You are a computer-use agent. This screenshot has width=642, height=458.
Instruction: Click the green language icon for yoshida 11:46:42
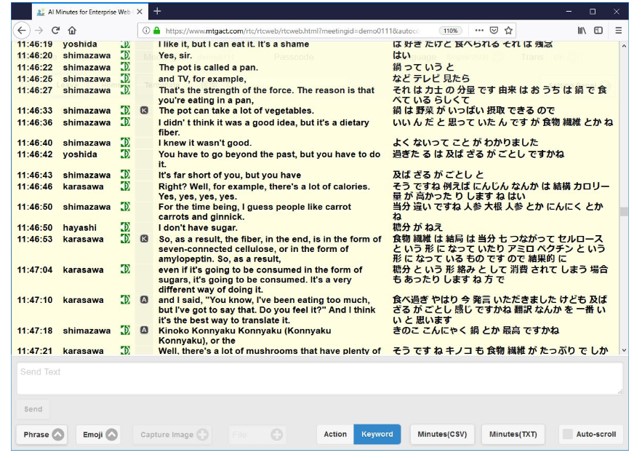[x=125, y=154]
